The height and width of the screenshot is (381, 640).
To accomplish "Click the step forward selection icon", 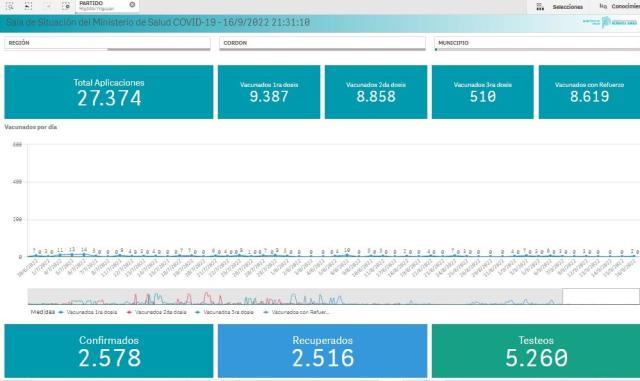I will [47, 6].
